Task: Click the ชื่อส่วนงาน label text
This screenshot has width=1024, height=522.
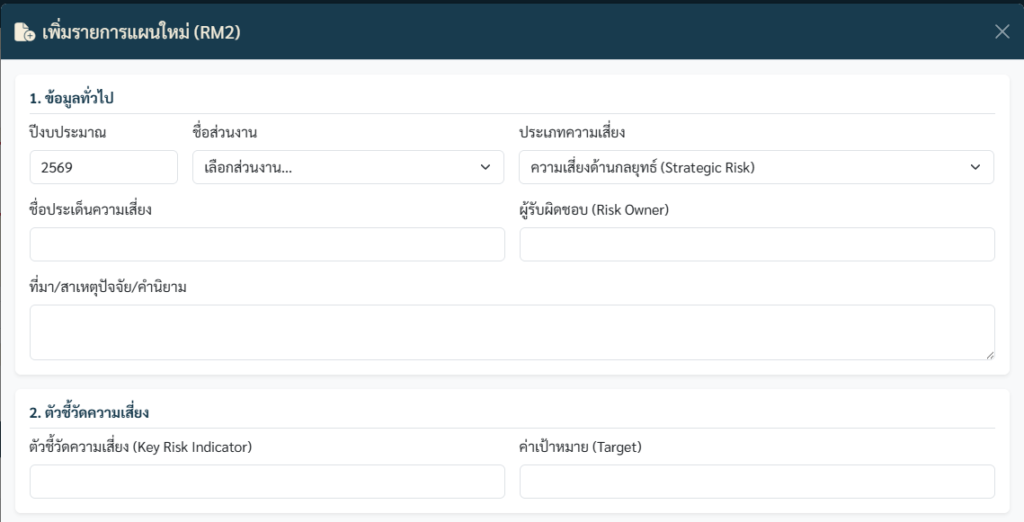Action: (x=225, y=132)
